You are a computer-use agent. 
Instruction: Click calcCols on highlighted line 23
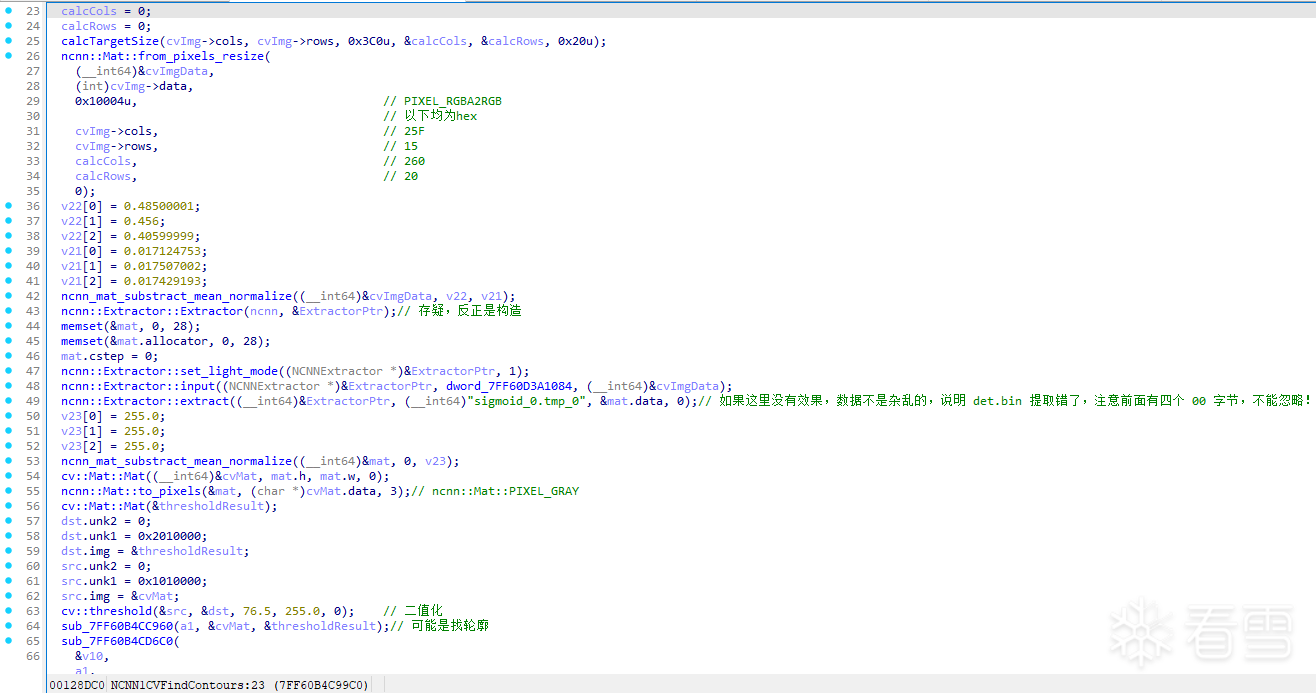[89, 11]
